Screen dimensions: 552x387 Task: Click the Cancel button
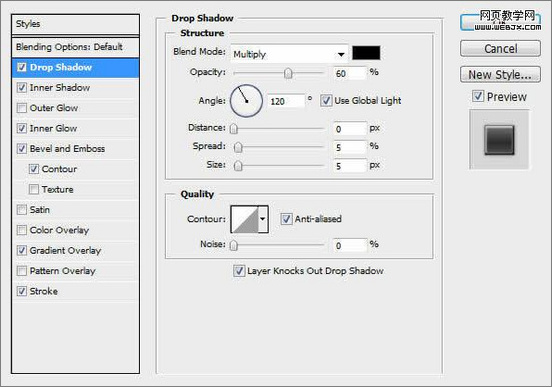pyautogui.click(x=500, y=49)
